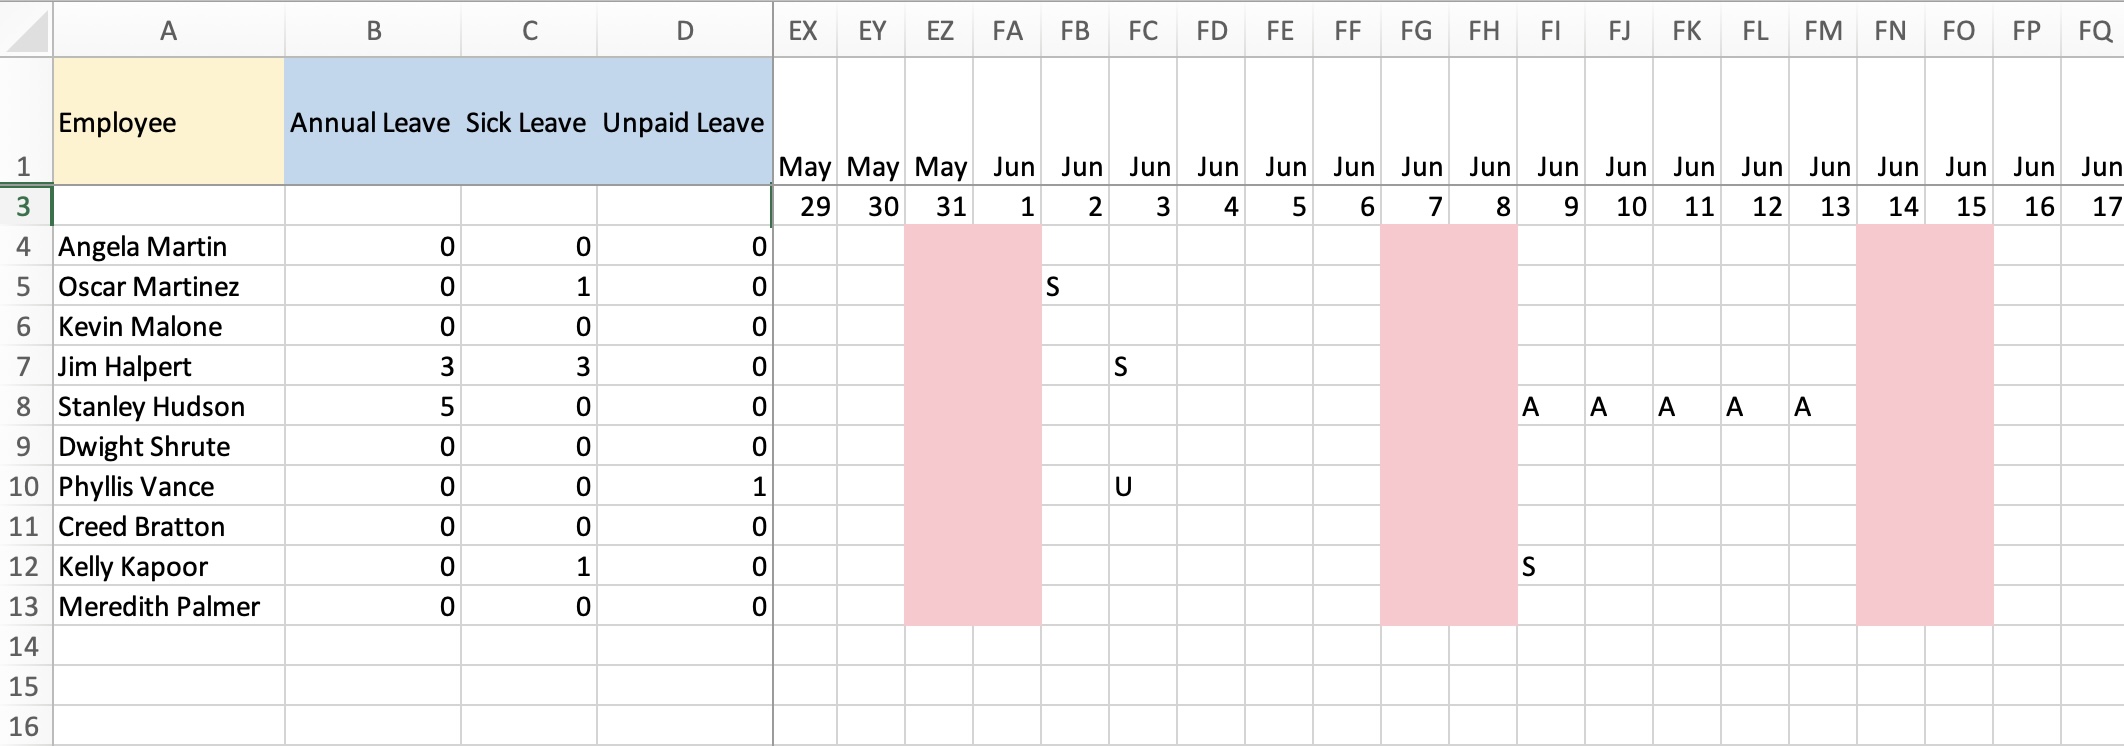Screen dimensions: 2124x746
Task: Click Jim Halpert's annual leave value
Action: 373,366
